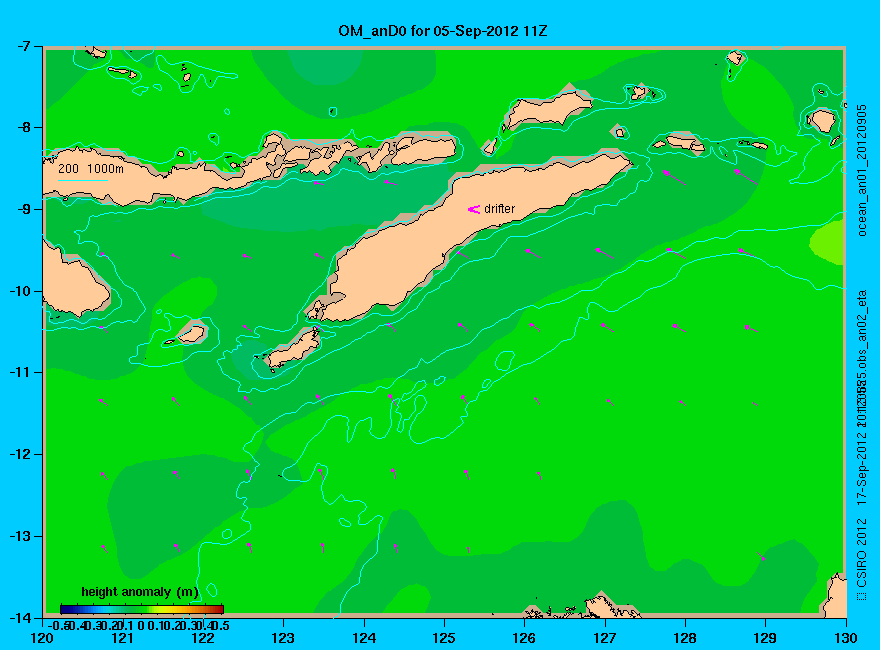Click the y-axis label -14
880x650 pixels.
click(x=20, y=617)
